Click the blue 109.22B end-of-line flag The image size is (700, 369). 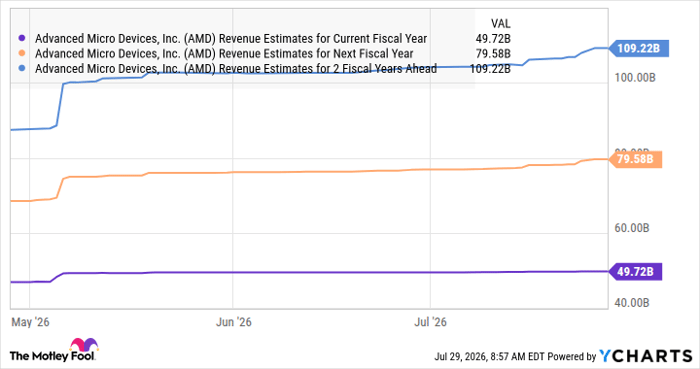(639, 48)
